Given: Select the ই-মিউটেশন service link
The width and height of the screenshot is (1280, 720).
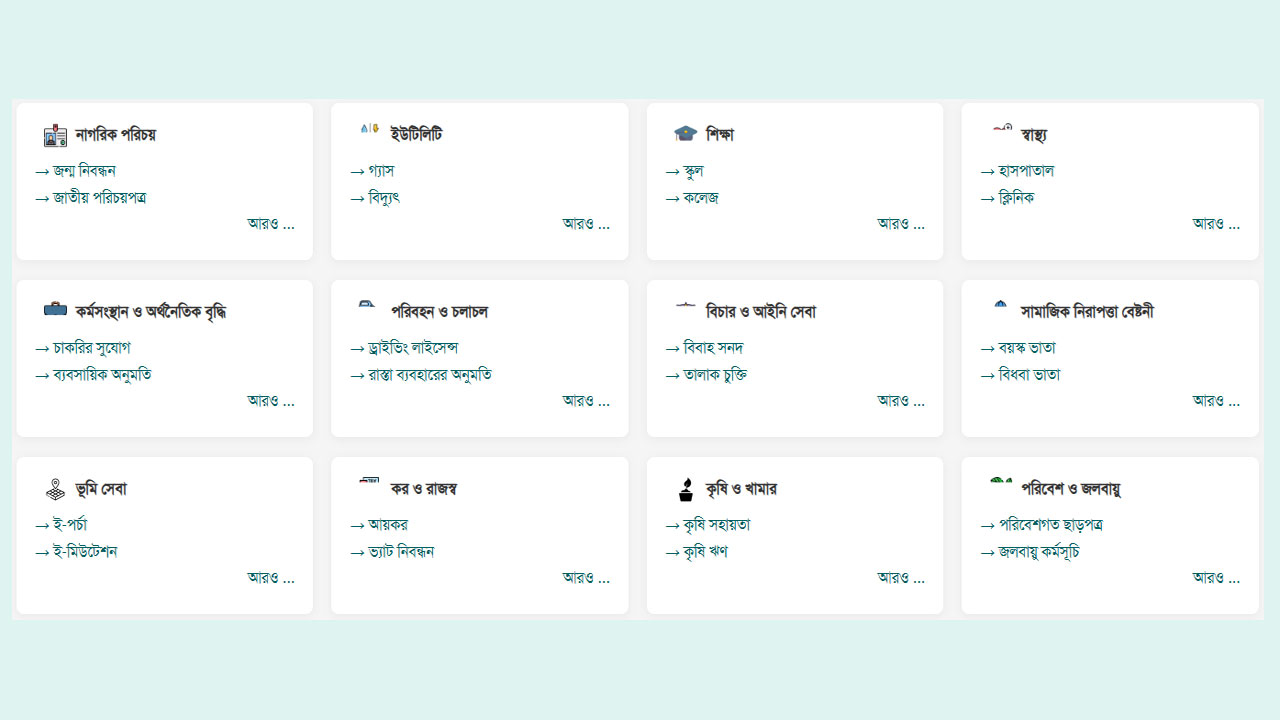Looking at the screenshot, I should click(85, 552).
